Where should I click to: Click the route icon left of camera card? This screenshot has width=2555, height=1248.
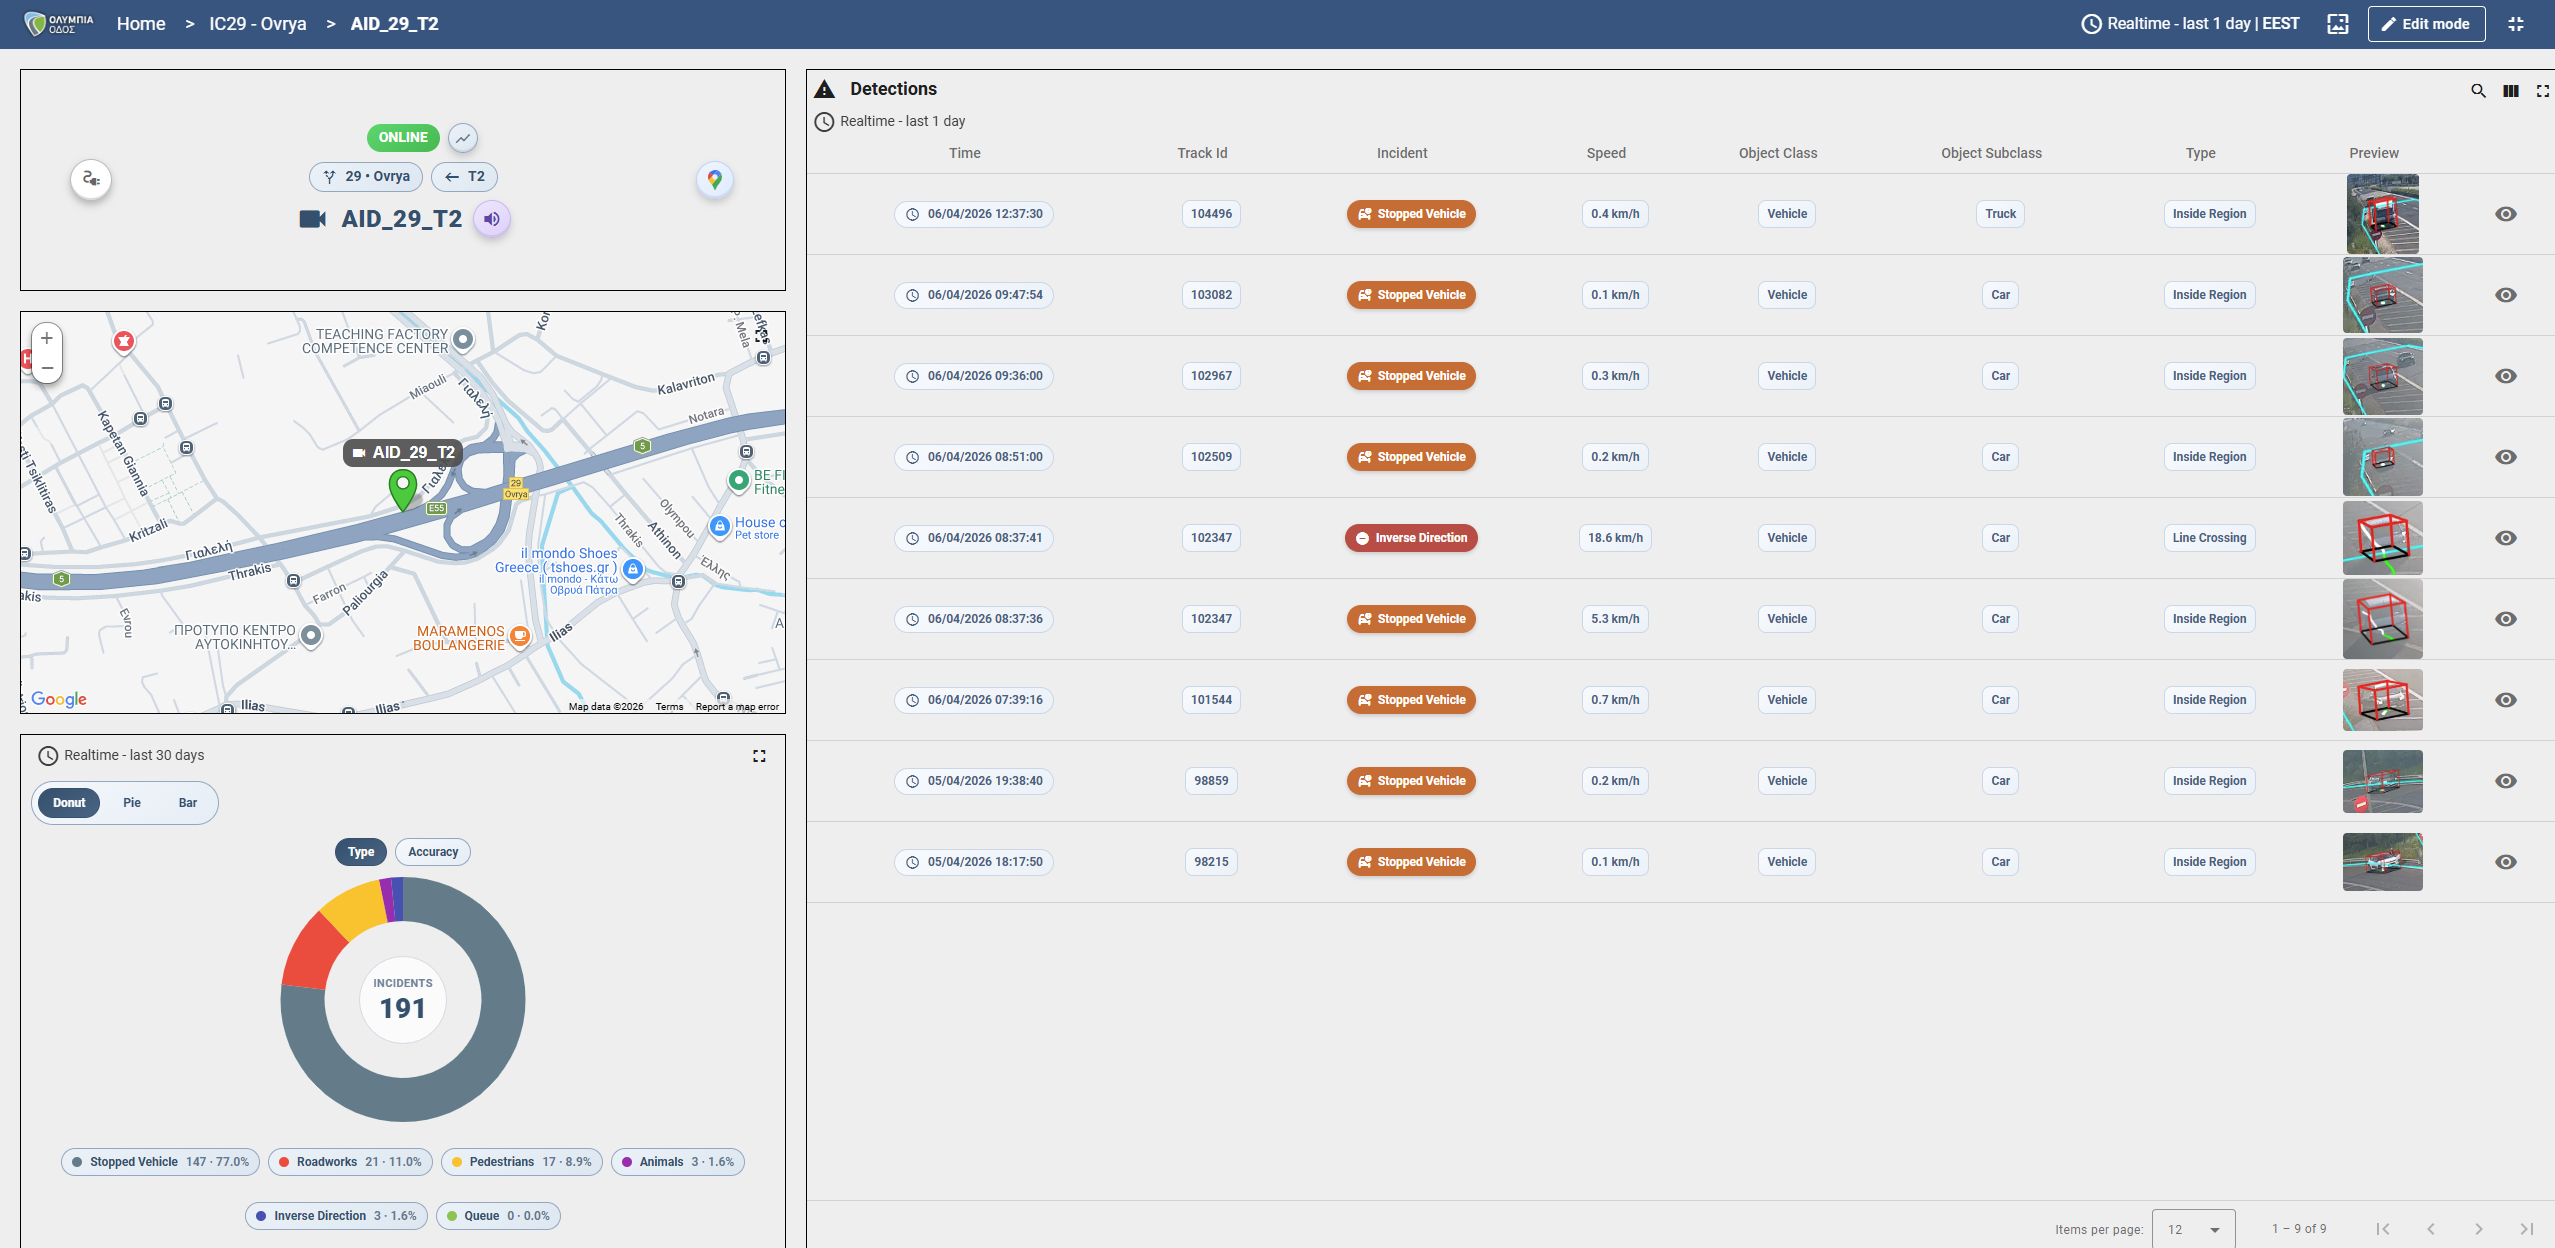coord(91,179)
